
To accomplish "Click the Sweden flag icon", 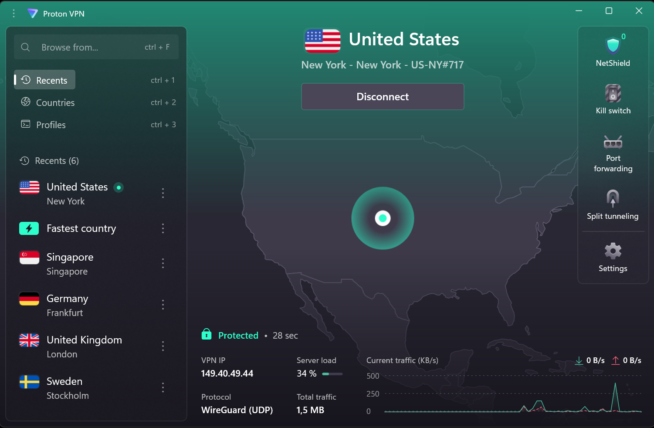I will [x=29, y=382].
